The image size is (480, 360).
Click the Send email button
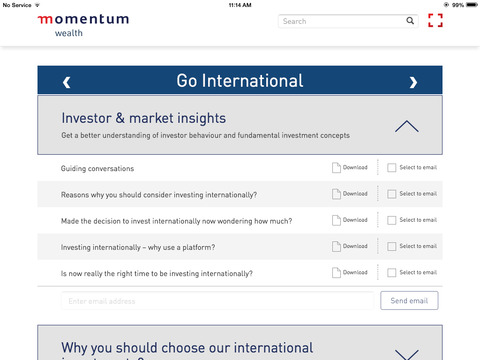409,301
